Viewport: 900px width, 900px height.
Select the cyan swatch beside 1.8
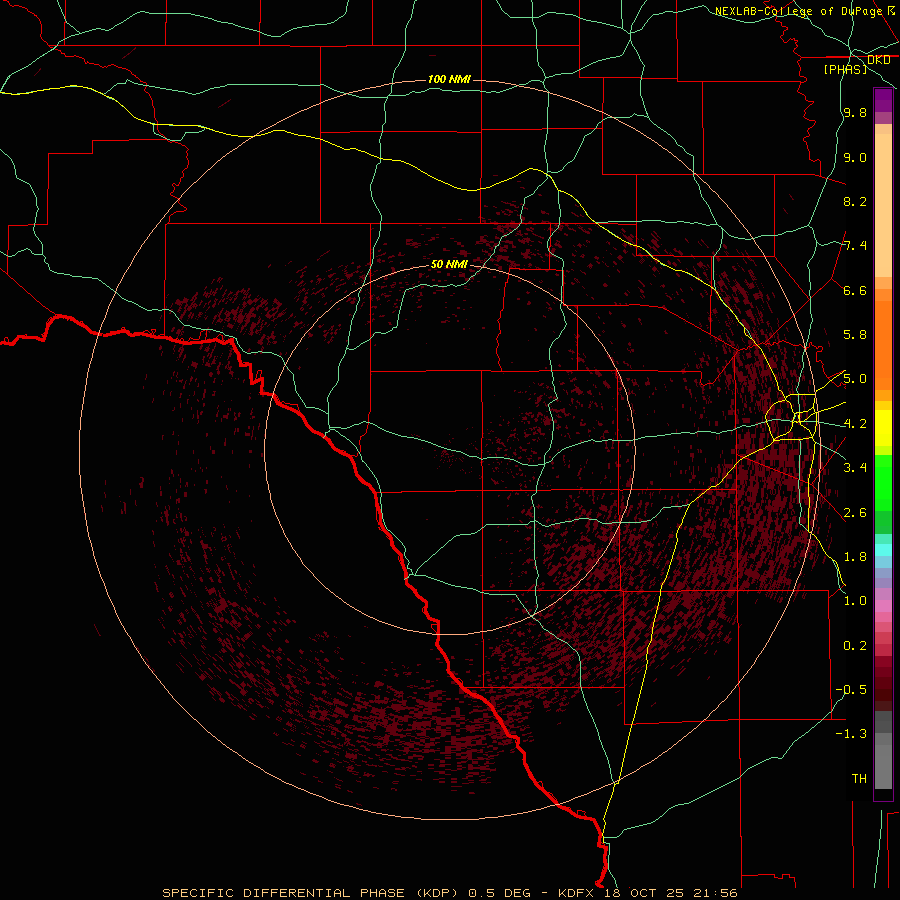883,550
